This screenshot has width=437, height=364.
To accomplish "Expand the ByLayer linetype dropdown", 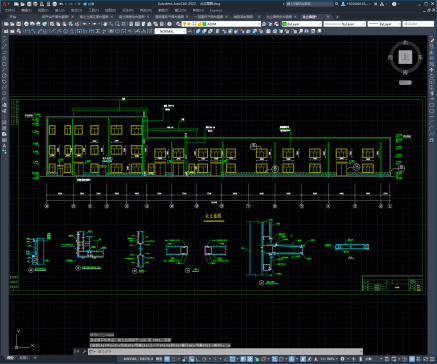I will [345, 24].
